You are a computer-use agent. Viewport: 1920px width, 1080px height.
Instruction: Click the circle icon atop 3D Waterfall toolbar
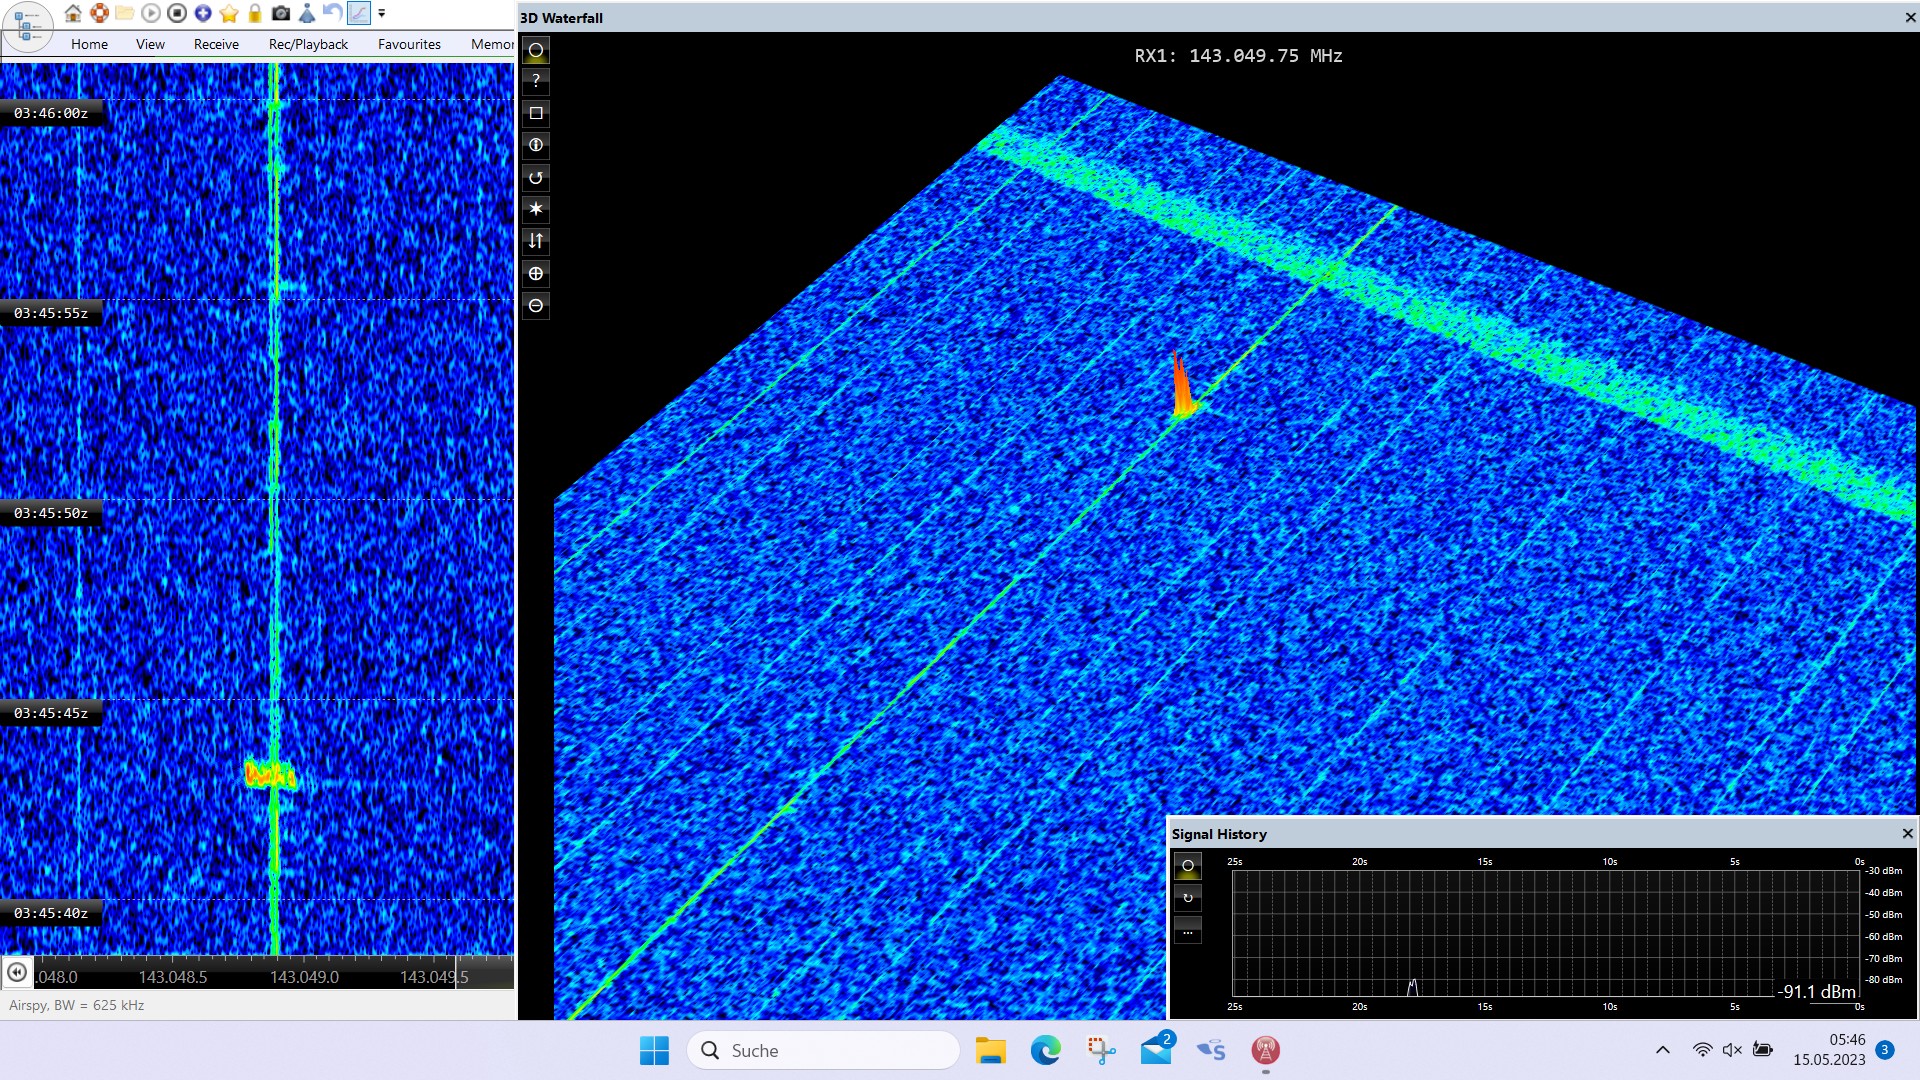(536, 50)
